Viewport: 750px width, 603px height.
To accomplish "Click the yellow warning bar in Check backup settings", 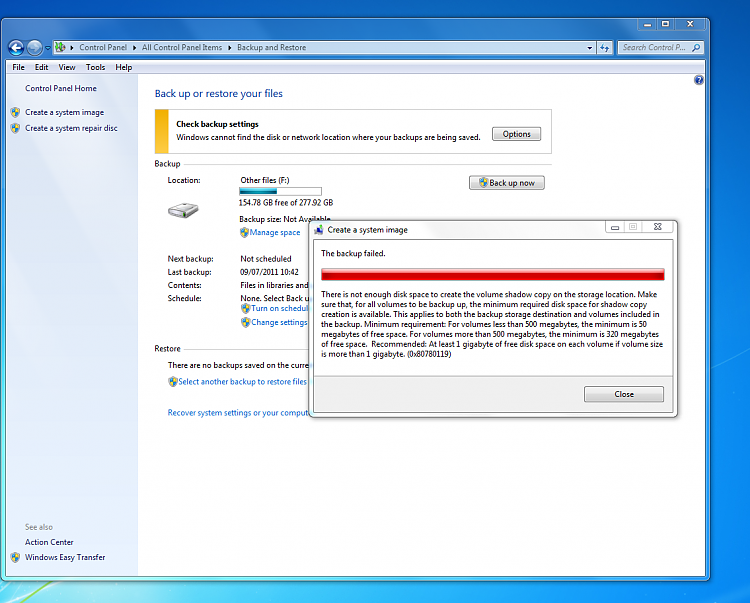I will [162, 132].
